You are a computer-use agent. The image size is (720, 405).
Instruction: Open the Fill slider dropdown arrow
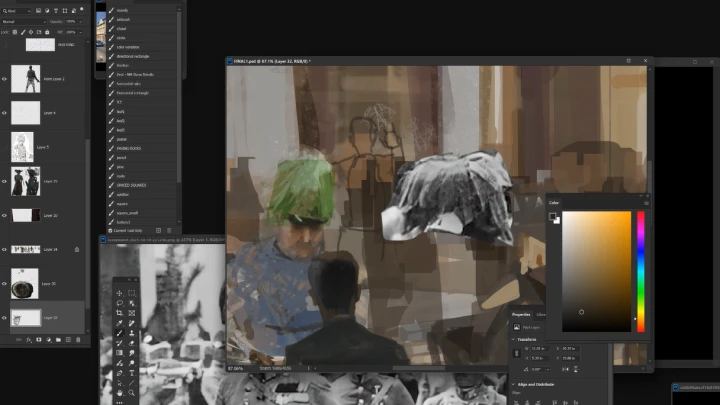click(81, 32)
